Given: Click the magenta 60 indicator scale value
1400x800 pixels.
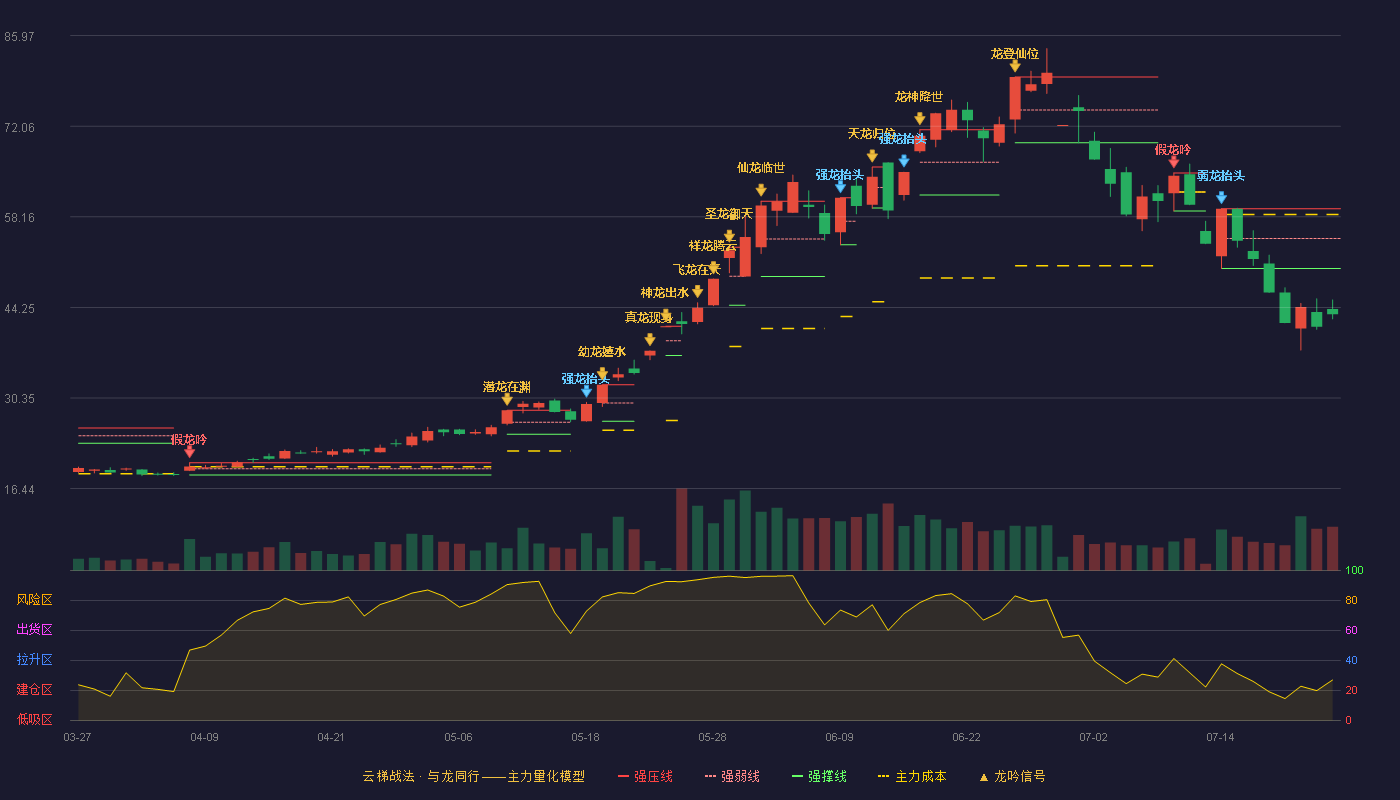Looking at the screenshot, I should (x=1351, y=630).
